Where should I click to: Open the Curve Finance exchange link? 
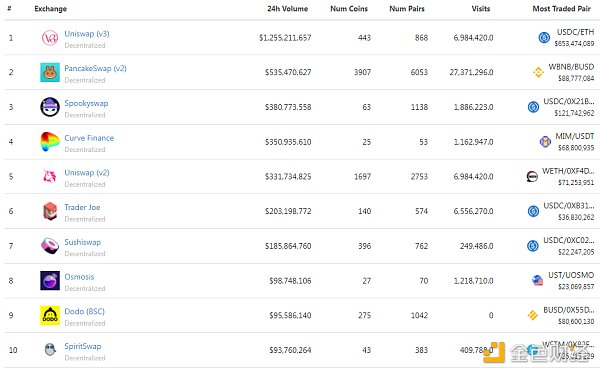89,138
